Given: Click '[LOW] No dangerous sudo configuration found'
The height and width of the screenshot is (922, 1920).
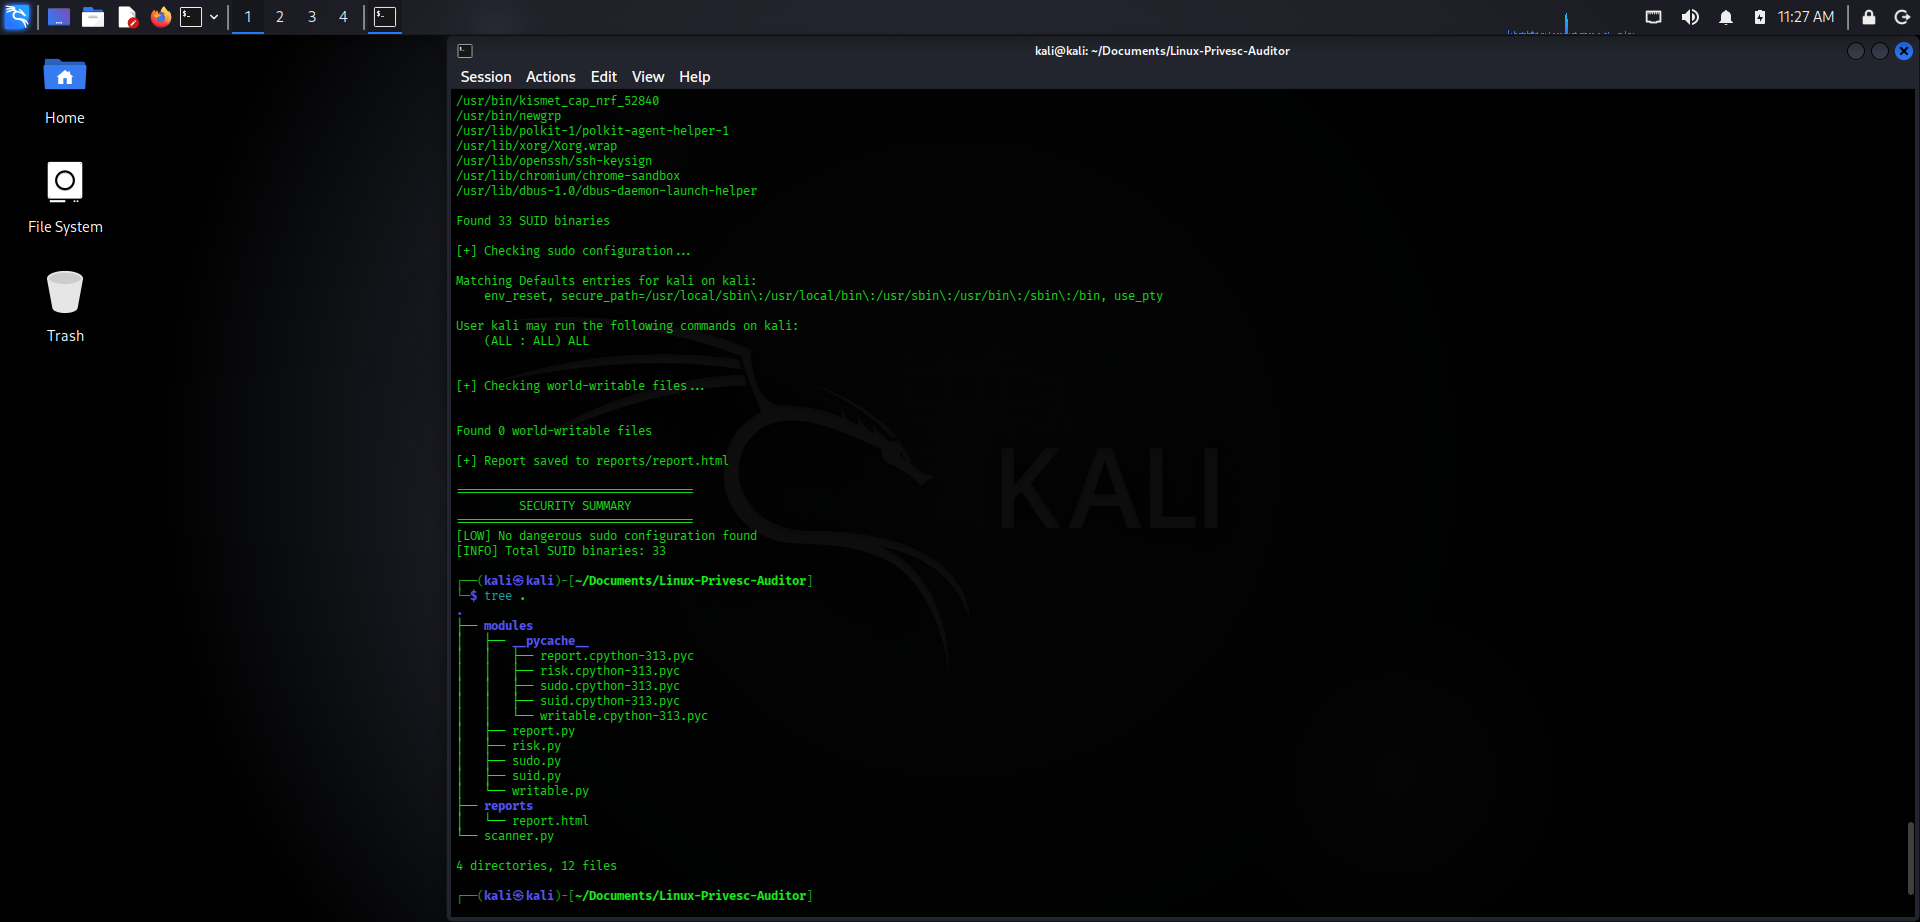Looking at the screenshot, I should 606,536.
